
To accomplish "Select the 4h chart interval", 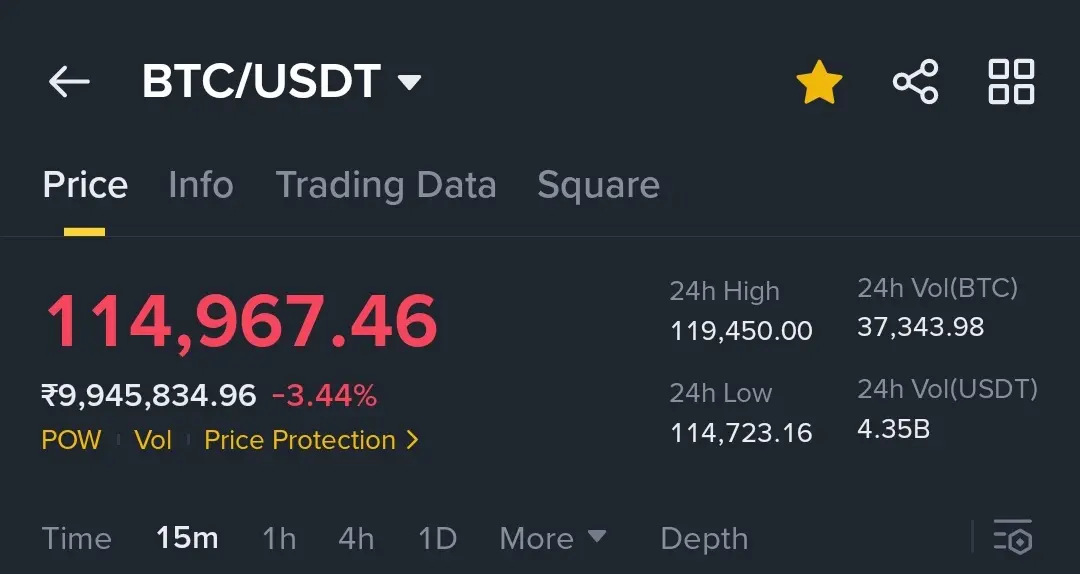I will pos(356,538).
